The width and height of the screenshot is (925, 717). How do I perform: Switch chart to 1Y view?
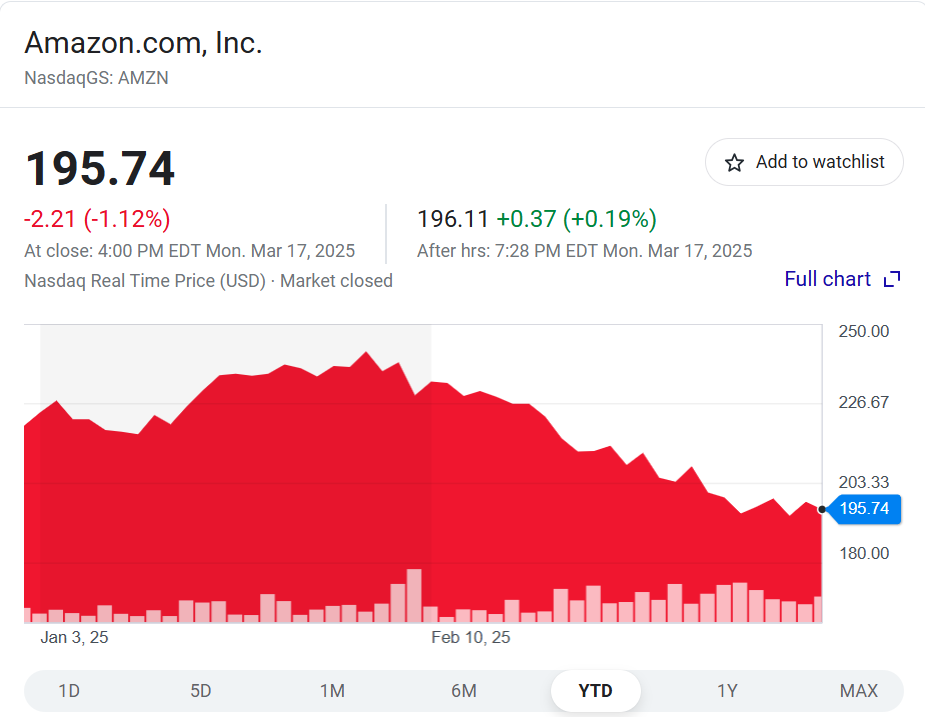coord(727,691)
